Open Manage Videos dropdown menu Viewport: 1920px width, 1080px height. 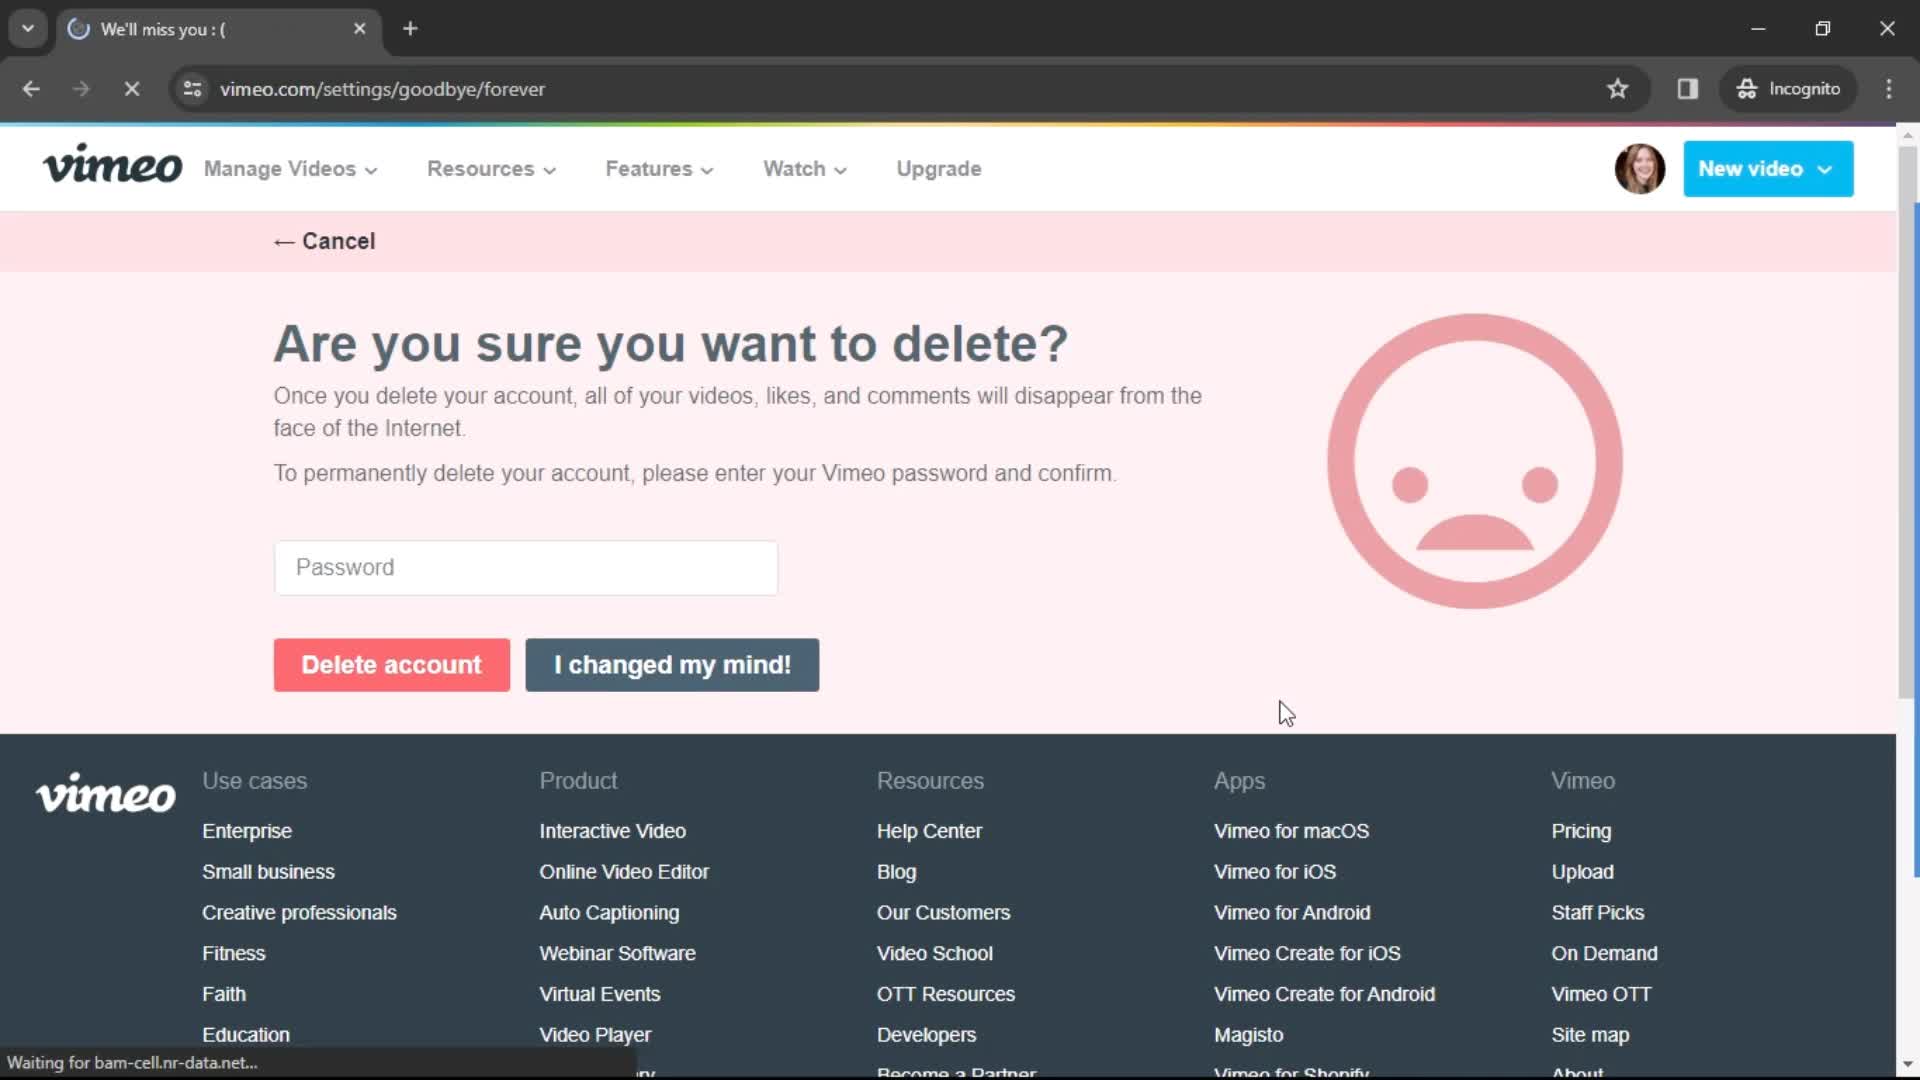point(287,169)
